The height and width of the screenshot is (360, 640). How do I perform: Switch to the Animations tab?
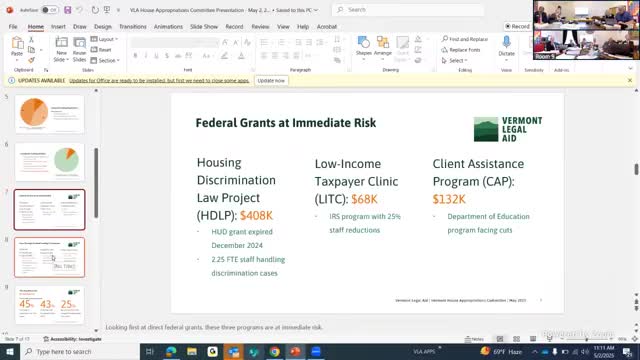click(168, 27)
